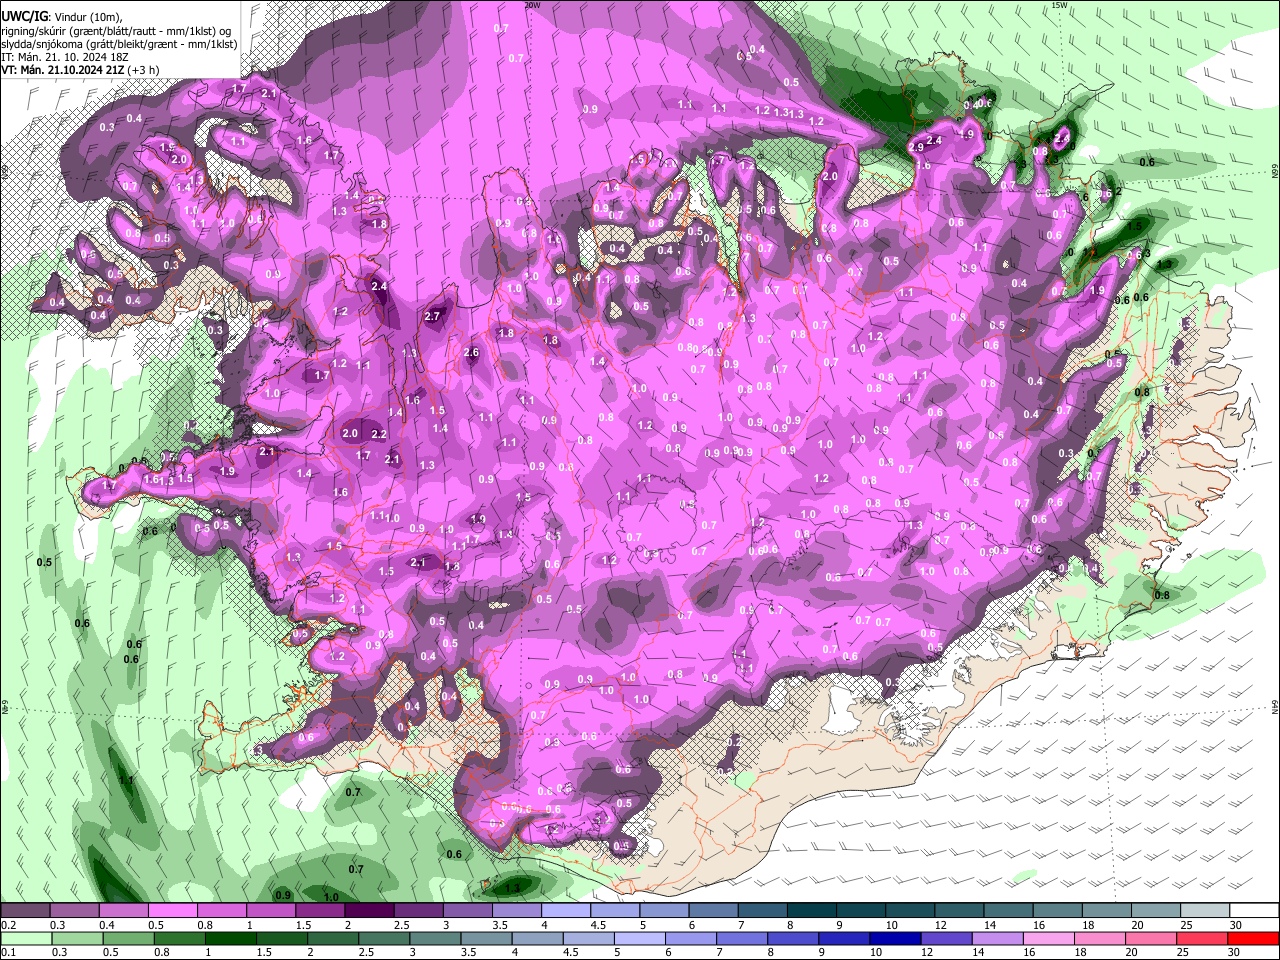Click the bright pink 0.5–0.8 swatch in upper legend row

173,911
